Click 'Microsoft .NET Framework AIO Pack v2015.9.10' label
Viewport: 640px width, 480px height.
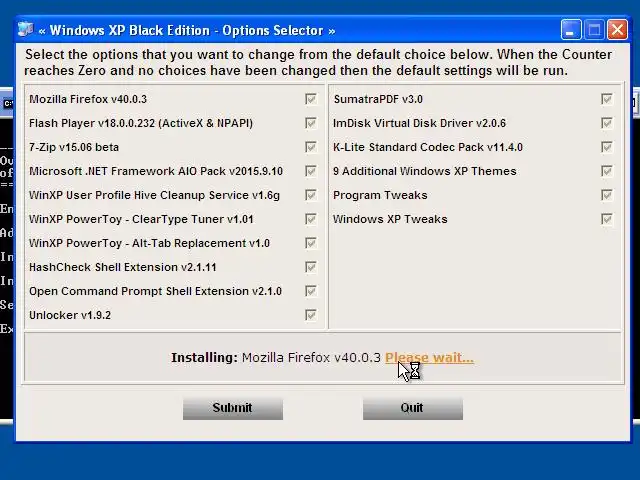click(x=156, y=171)
